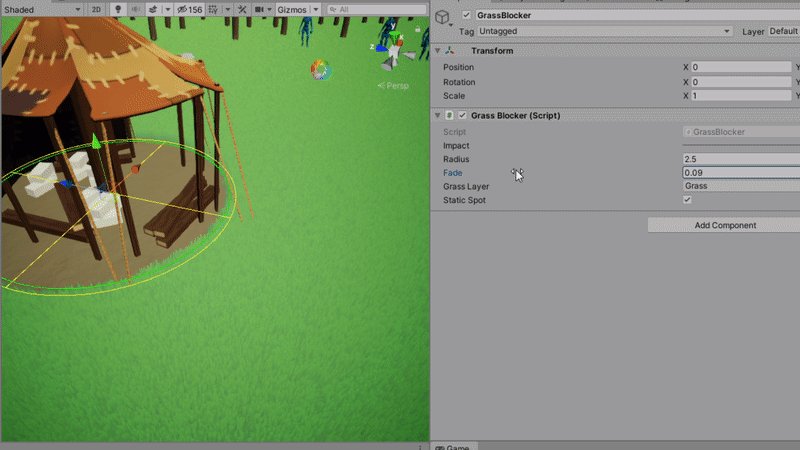Open grid settings dropdown arrow
The image size is (800, 450).
(x=228, y=9)
